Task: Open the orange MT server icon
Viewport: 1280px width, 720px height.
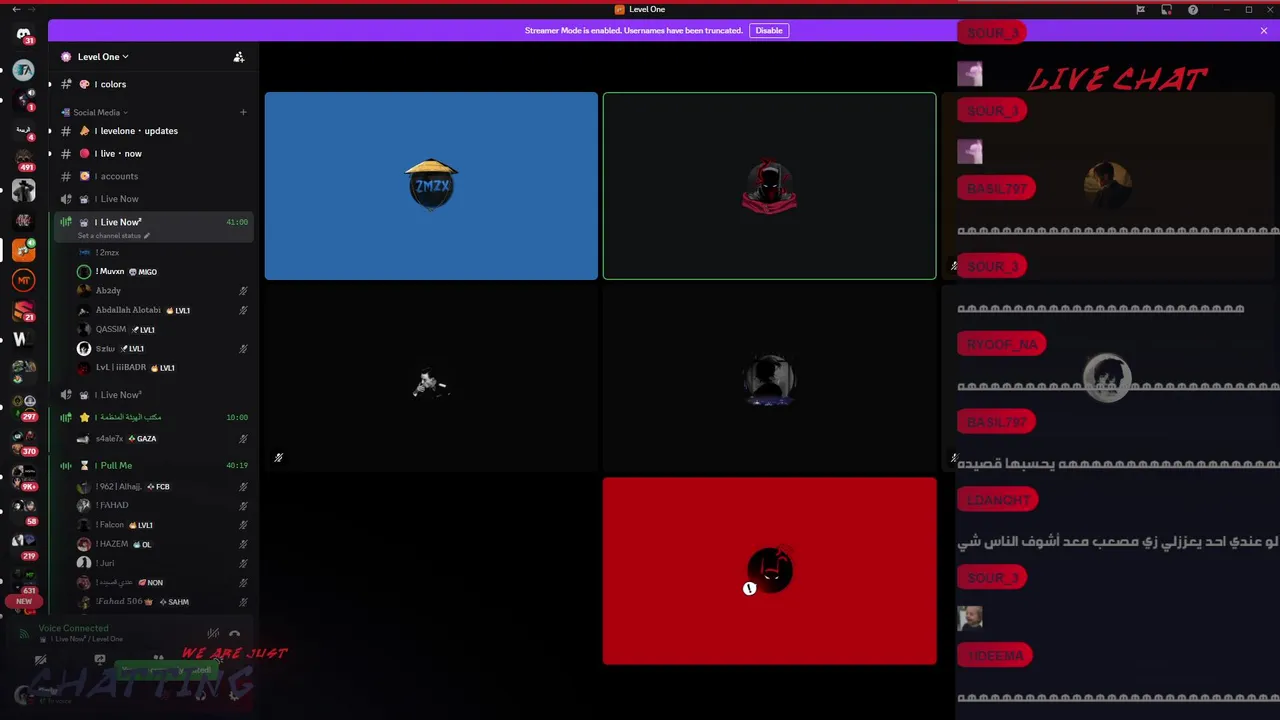Action: [23, 280]
